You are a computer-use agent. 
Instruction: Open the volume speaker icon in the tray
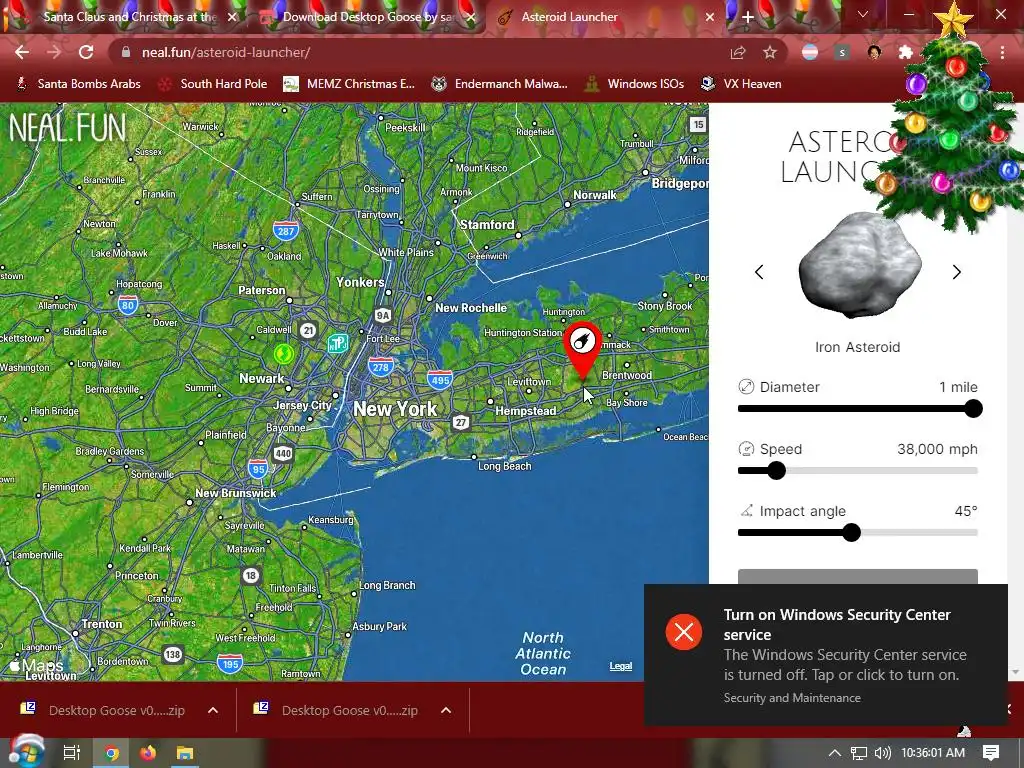point(882,753)
